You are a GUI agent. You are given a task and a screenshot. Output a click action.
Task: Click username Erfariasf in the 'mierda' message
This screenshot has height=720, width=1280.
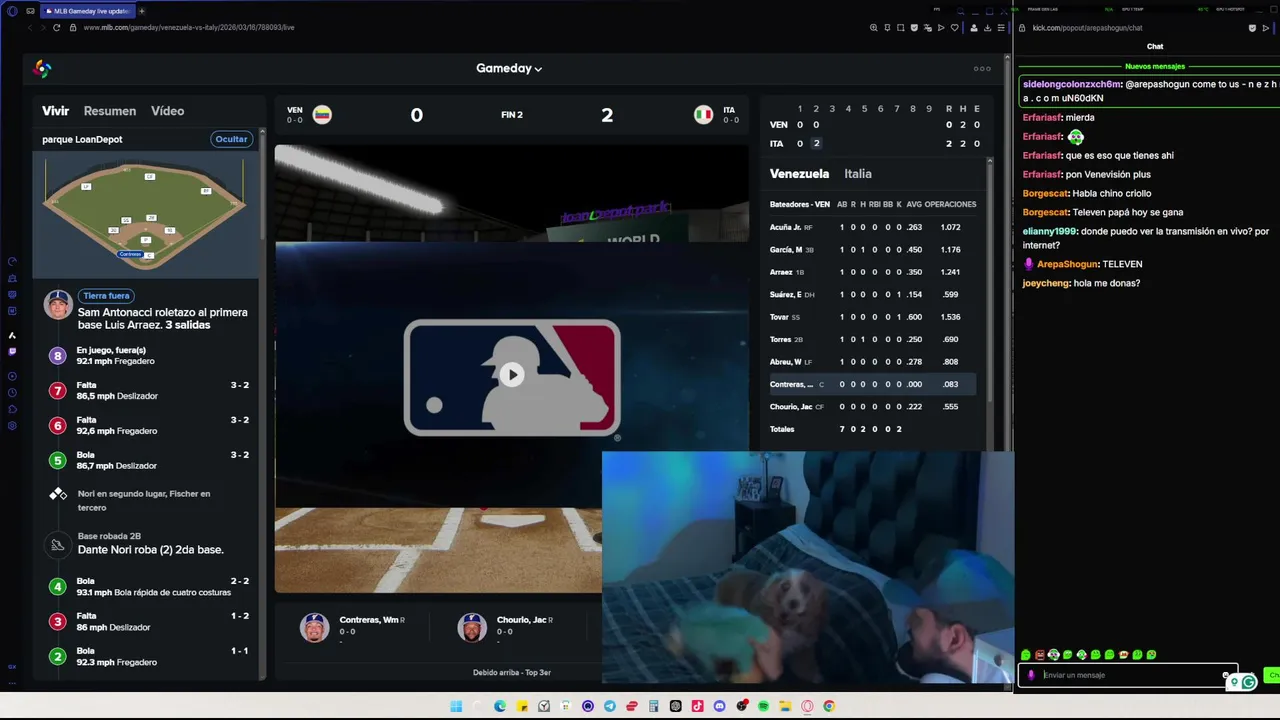click(x=1041, y=117)
